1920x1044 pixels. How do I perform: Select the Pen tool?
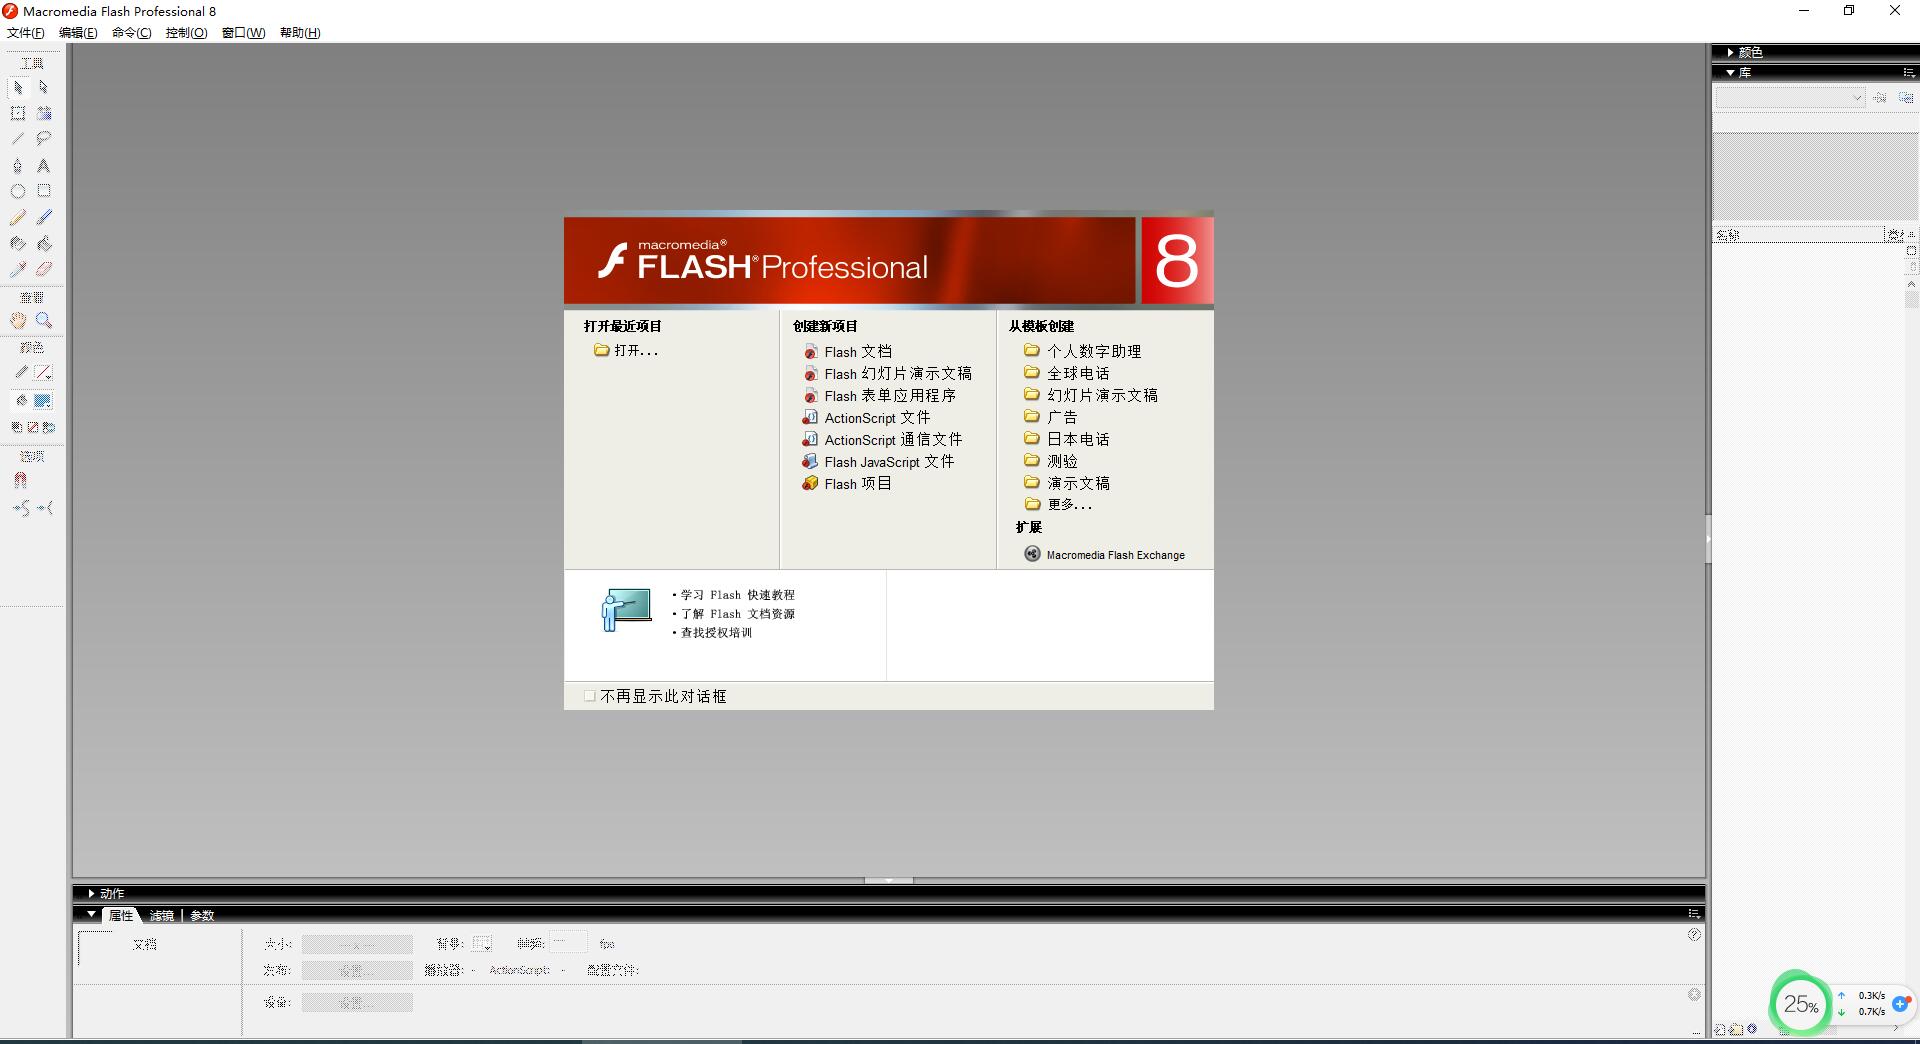(18, 166)
